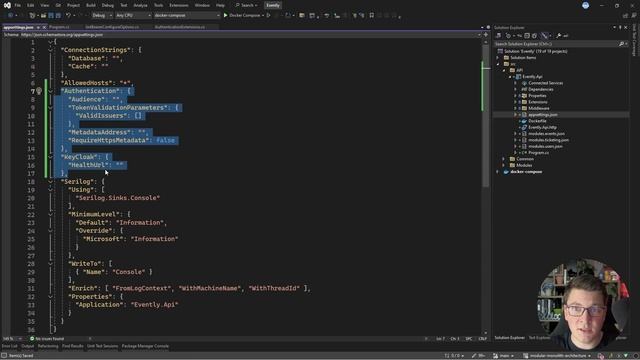
Task: Click Solution Explorer Collapse All toolbar icon
Action: (527, 36)
